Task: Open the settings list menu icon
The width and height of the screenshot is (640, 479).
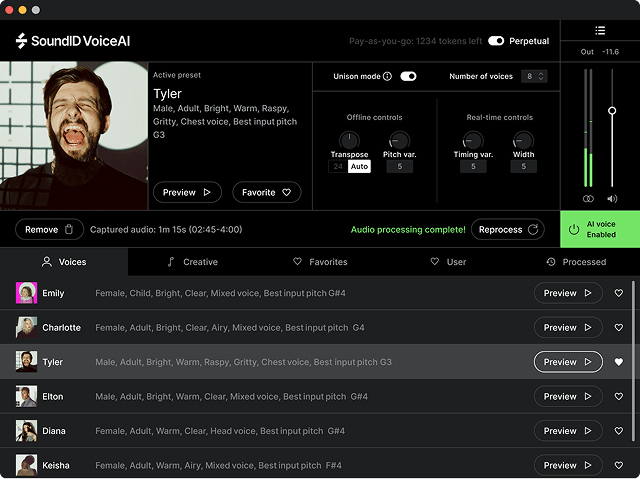Action: pos(600,30)
